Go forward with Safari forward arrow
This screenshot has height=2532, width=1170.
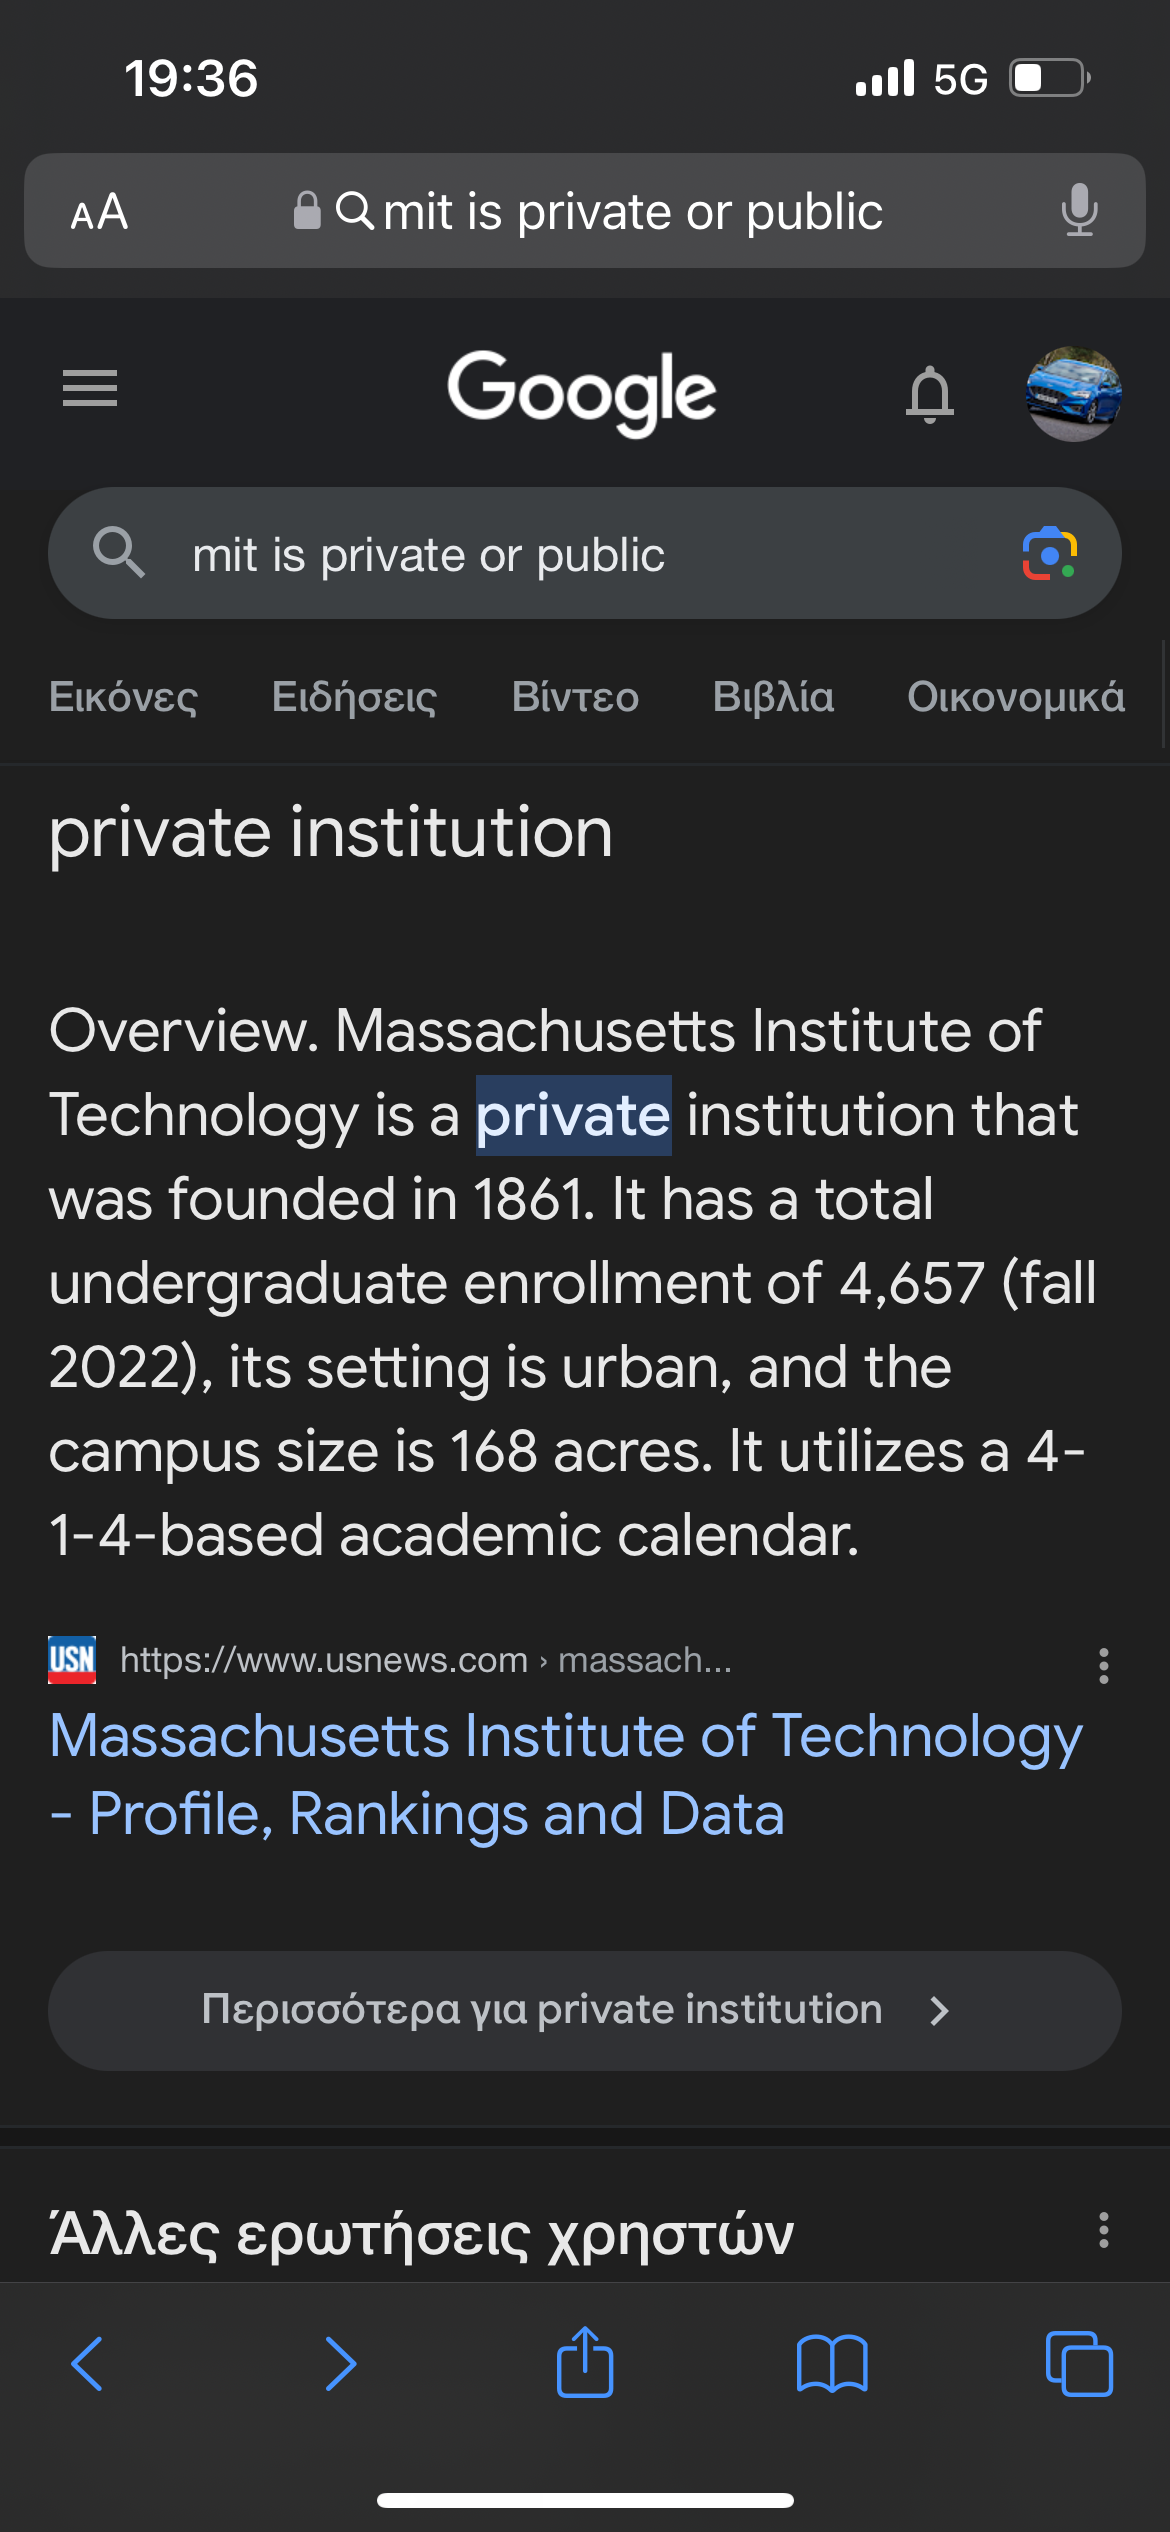[x=340, y=2364]
